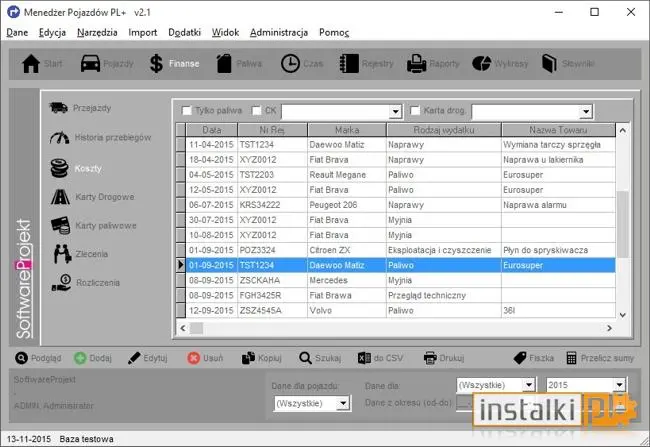Click the Dodaj add button
The image size is (650, 447).
point(93,358)
